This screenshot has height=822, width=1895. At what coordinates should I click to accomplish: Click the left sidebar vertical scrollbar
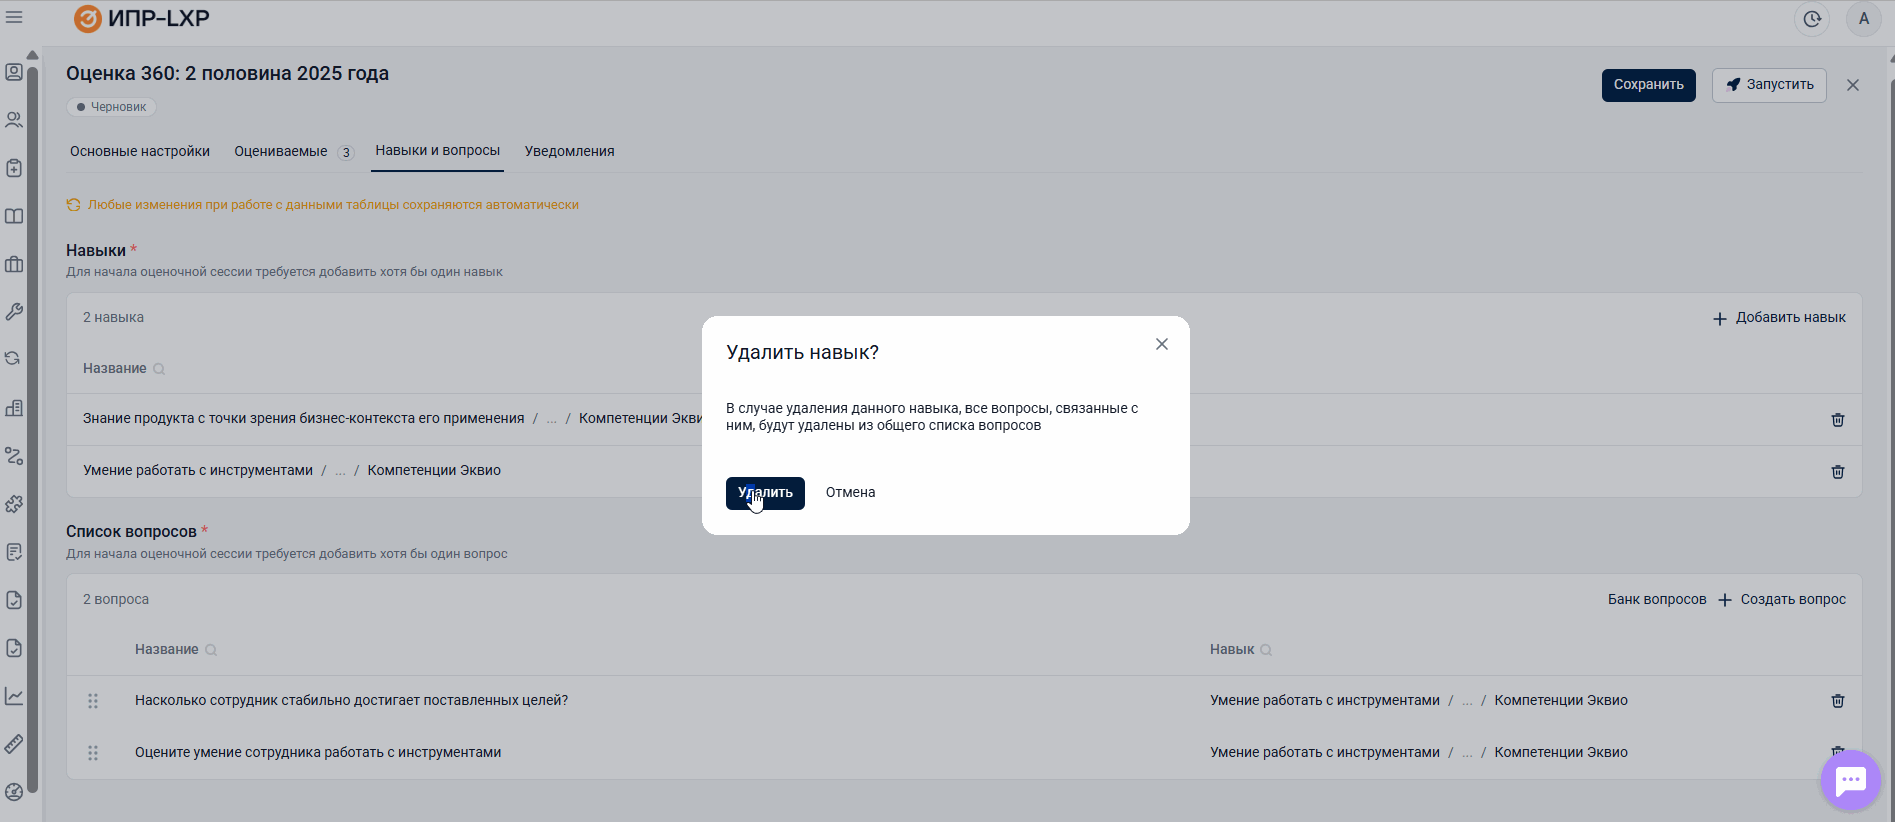click(33, 430)
